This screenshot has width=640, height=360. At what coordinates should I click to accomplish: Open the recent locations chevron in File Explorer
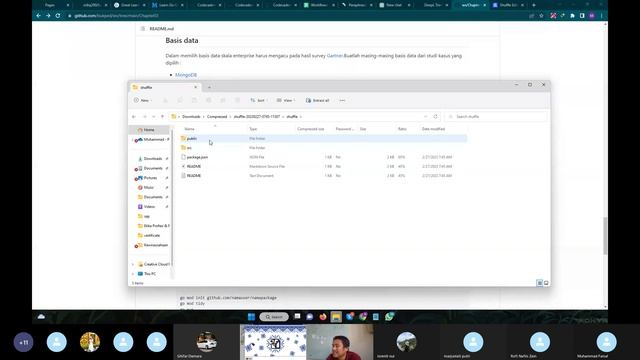[153, 117]
